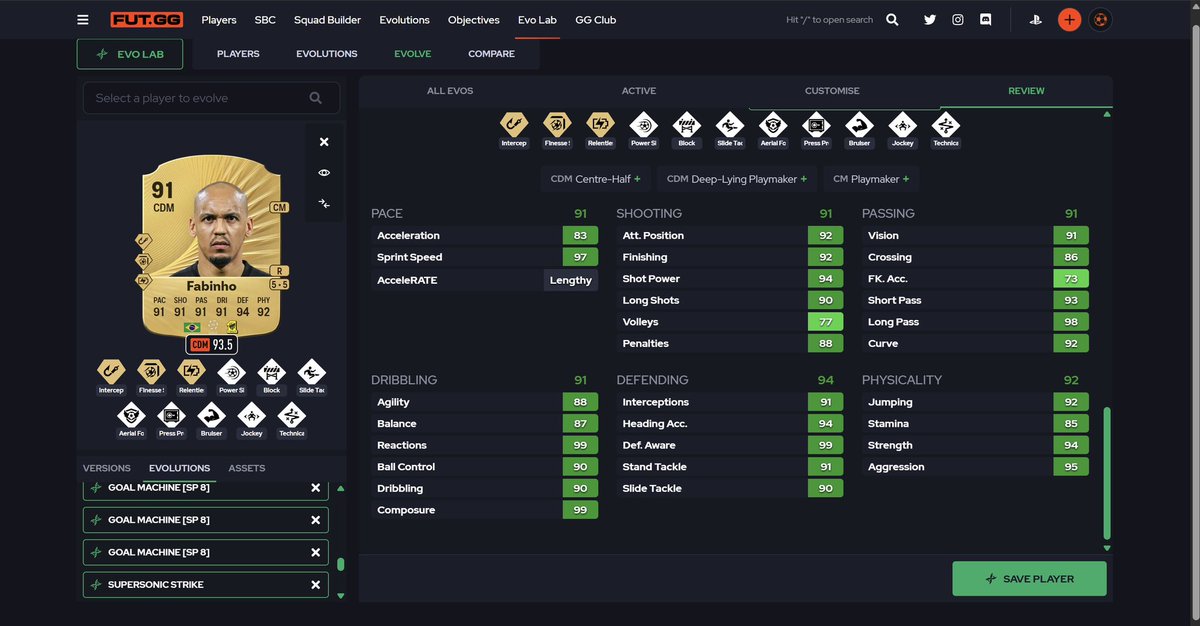Click the EVO LAB button
Image resolution: width=1200 pixels, height=626 pixels.
[130, 54]
